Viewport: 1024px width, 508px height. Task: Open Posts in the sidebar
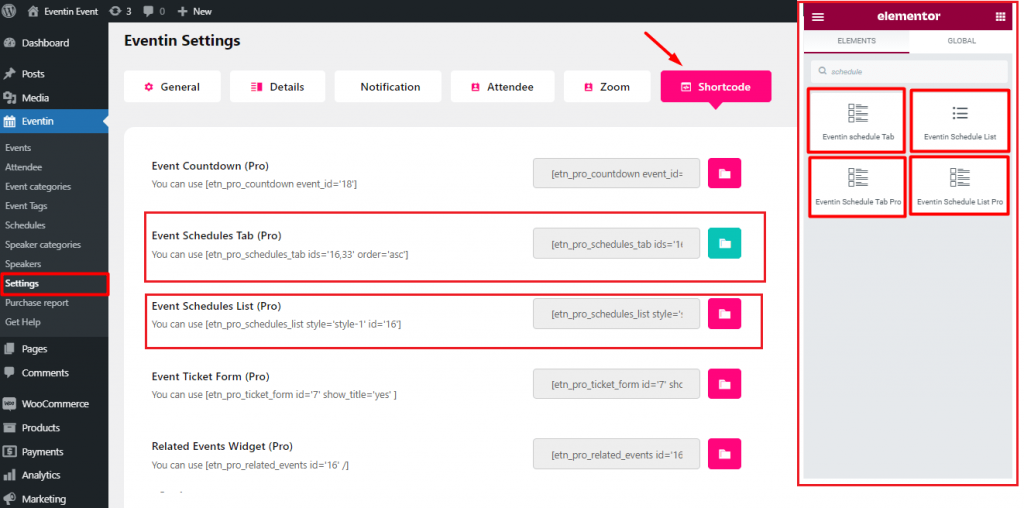(x=54, y=74)
